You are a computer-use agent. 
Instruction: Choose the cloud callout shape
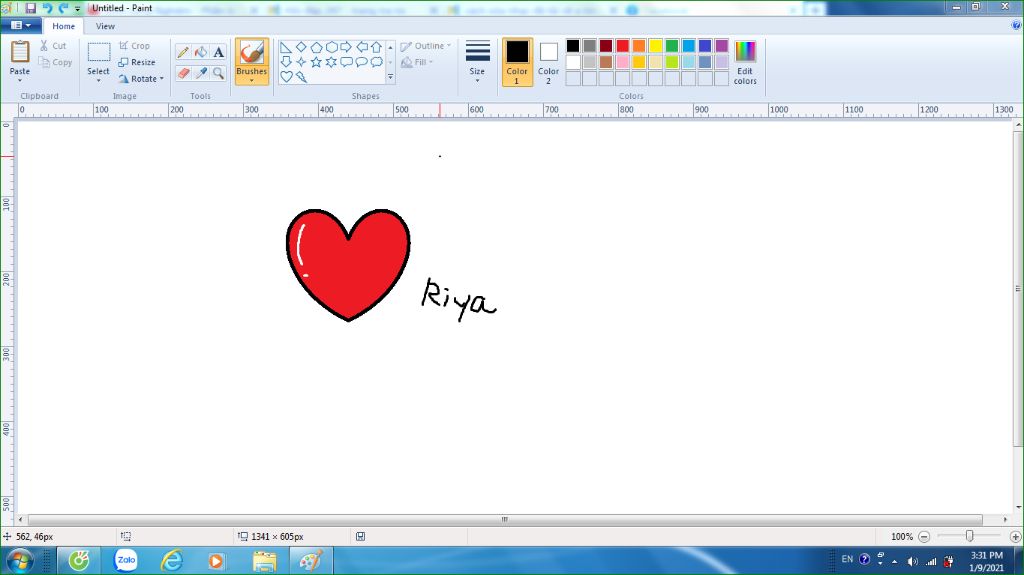377,62
